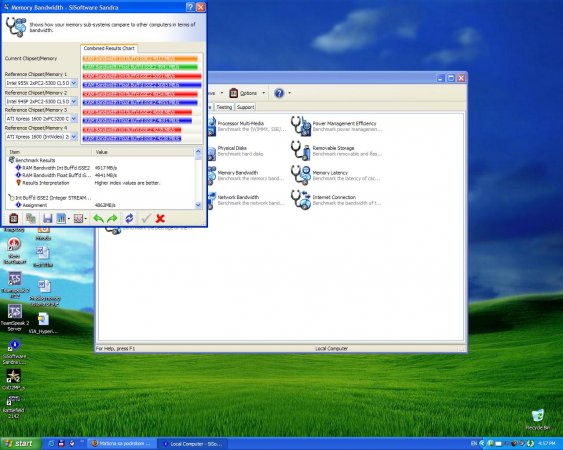Cancel with the red X icon
This screenshot has width=563, height=450.
click(x=160, y=218)
